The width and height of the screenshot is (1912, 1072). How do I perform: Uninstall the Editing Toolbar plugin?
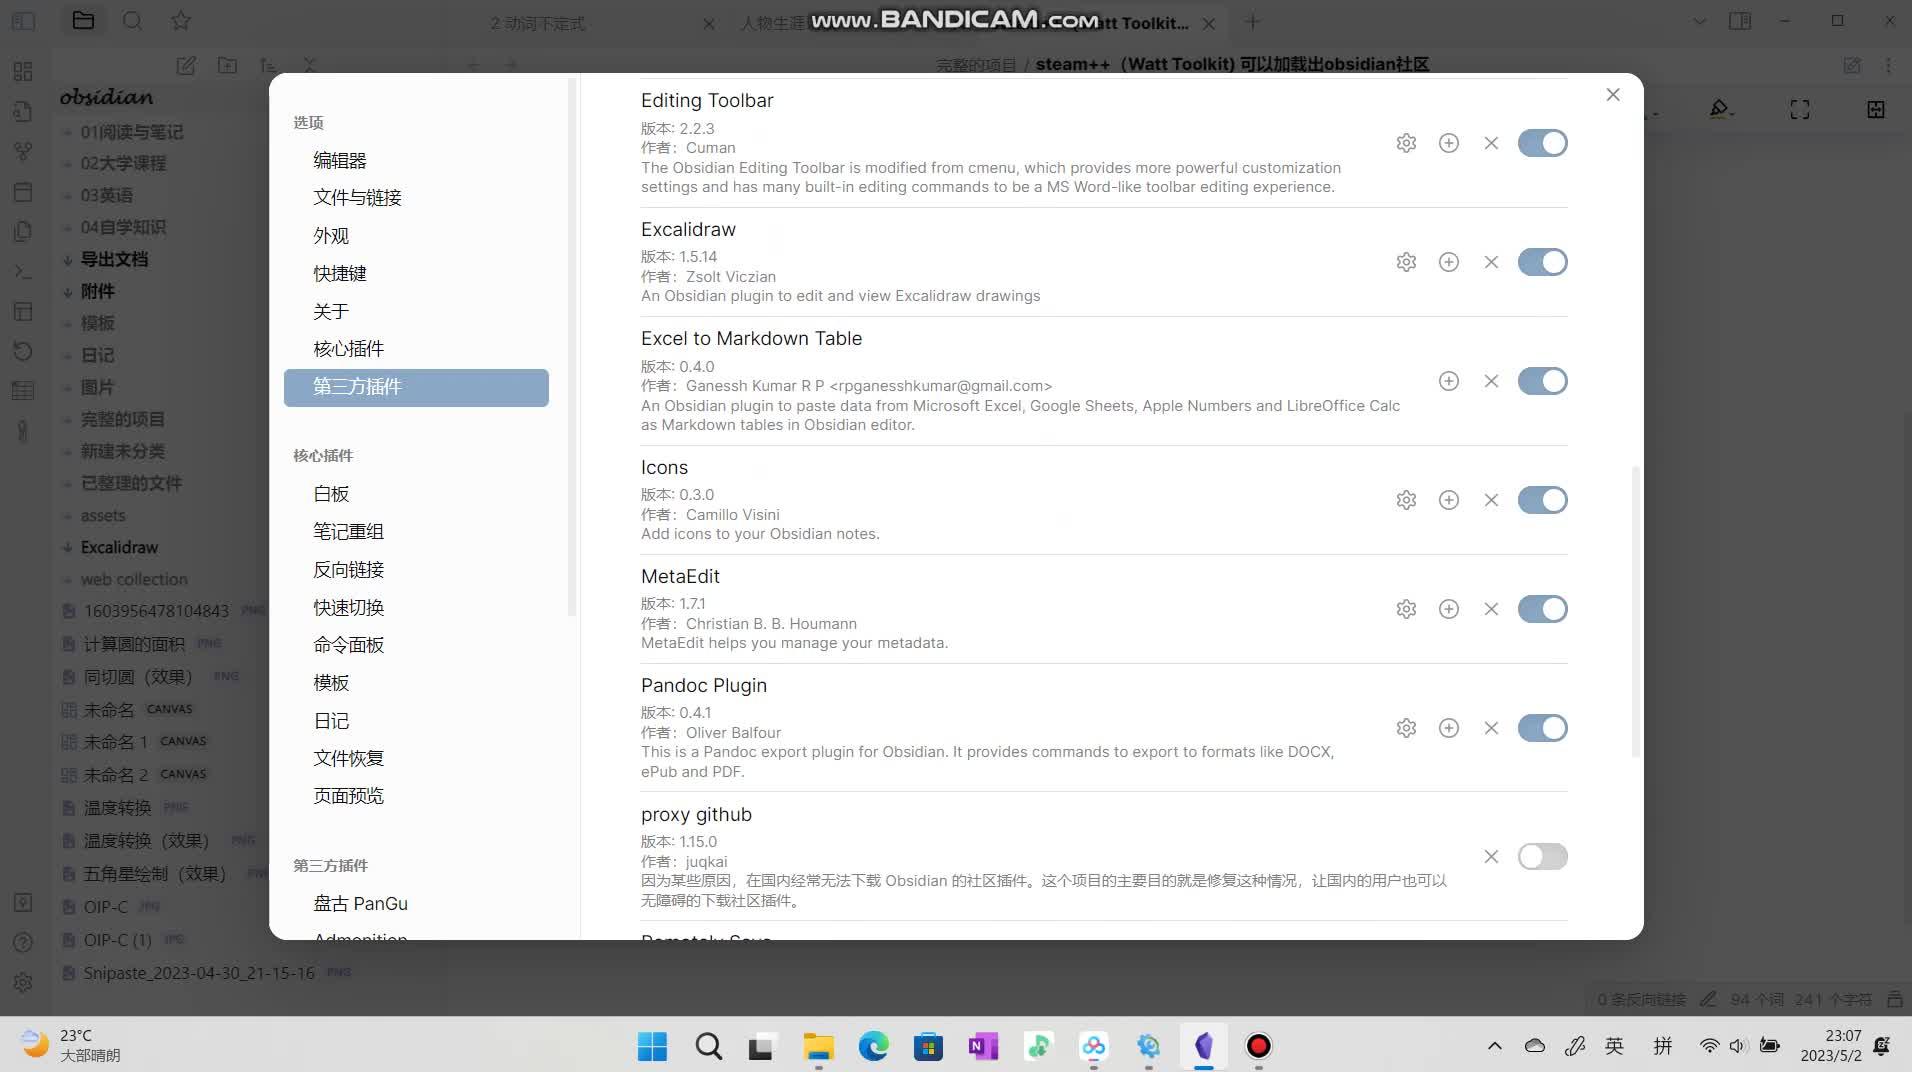1491,143
